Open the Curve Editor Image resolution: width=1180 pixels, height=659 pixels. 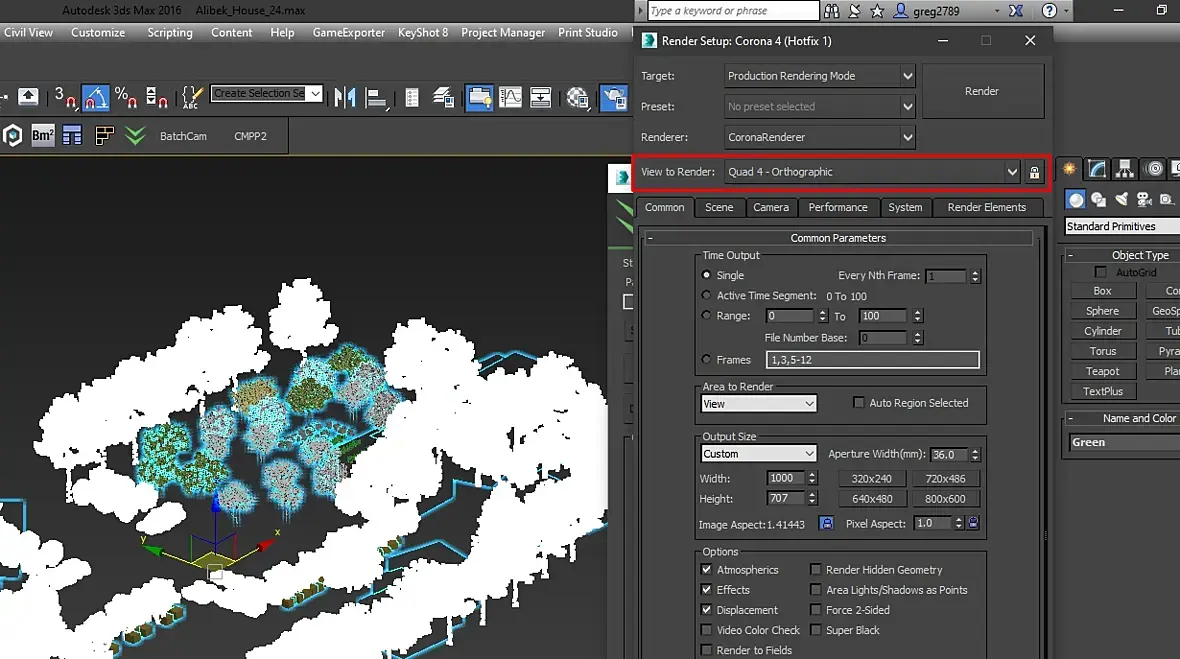(510, 96)
